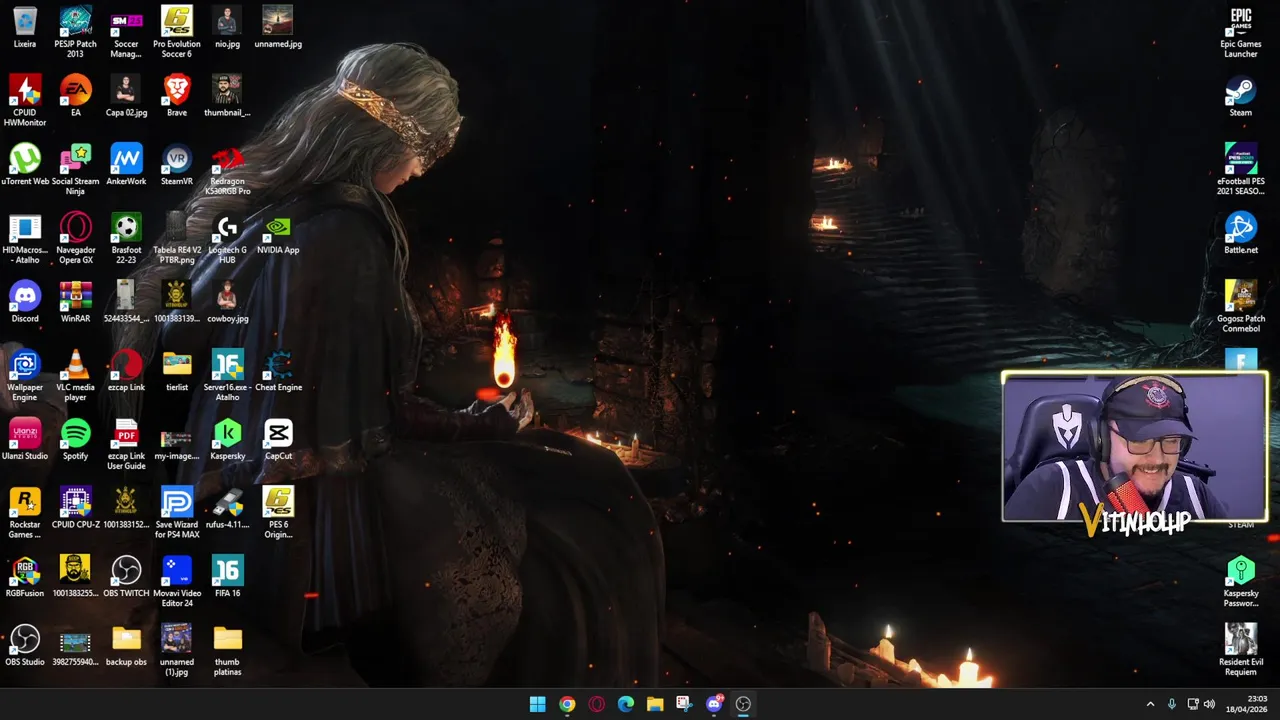This screenshot has width=1280, height=720.
Task: Launch PES 6 Original shortcut
Action: (x=278, y=512)
